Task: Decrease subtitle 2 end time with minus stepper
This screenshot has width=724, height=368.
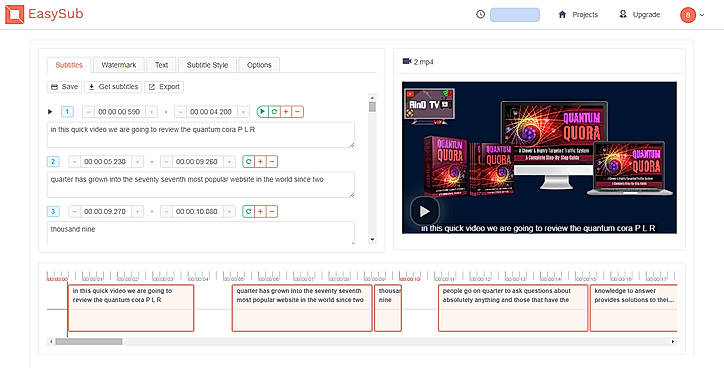Action: tap(167, 162)
